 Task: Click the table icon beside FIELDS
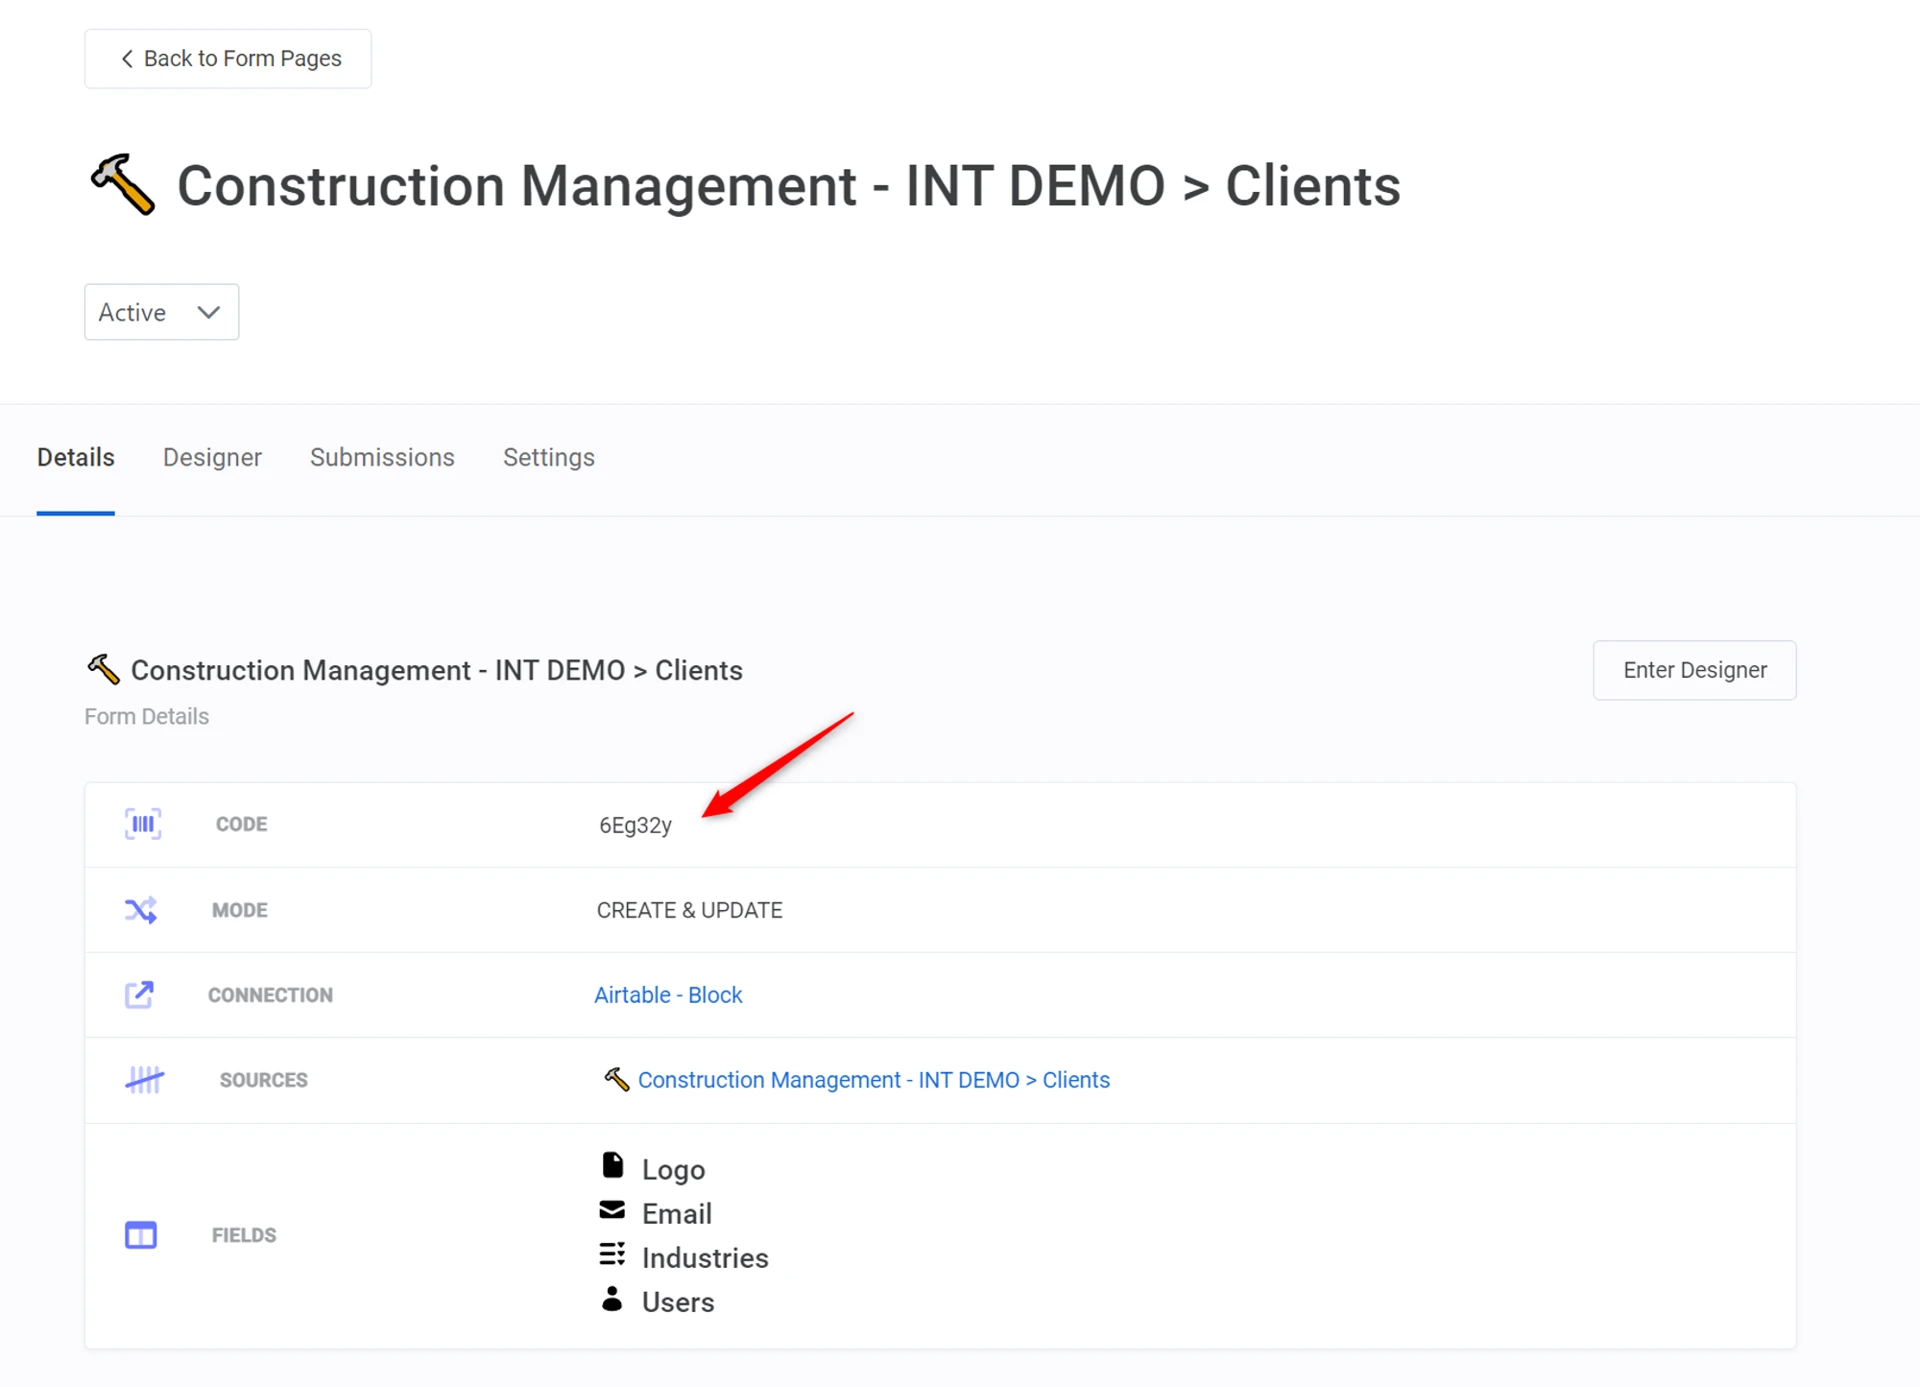pyautogui.click(x=141, y=1235)
